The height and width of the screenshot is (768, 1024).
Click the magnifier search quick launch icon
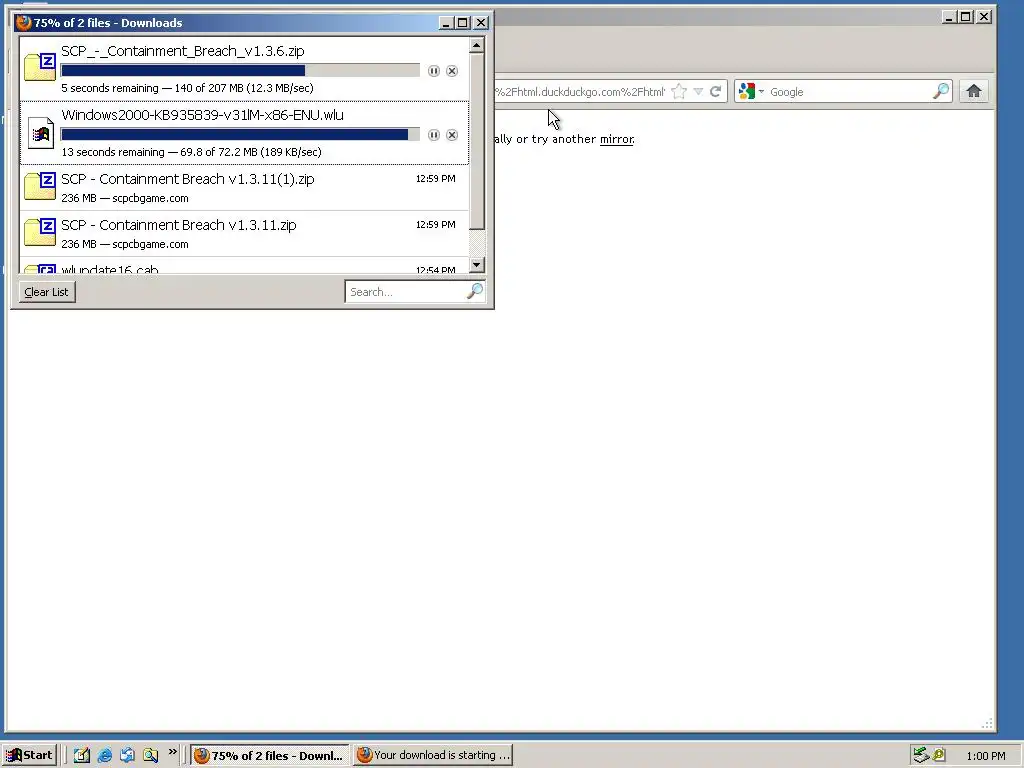point(150,756)
